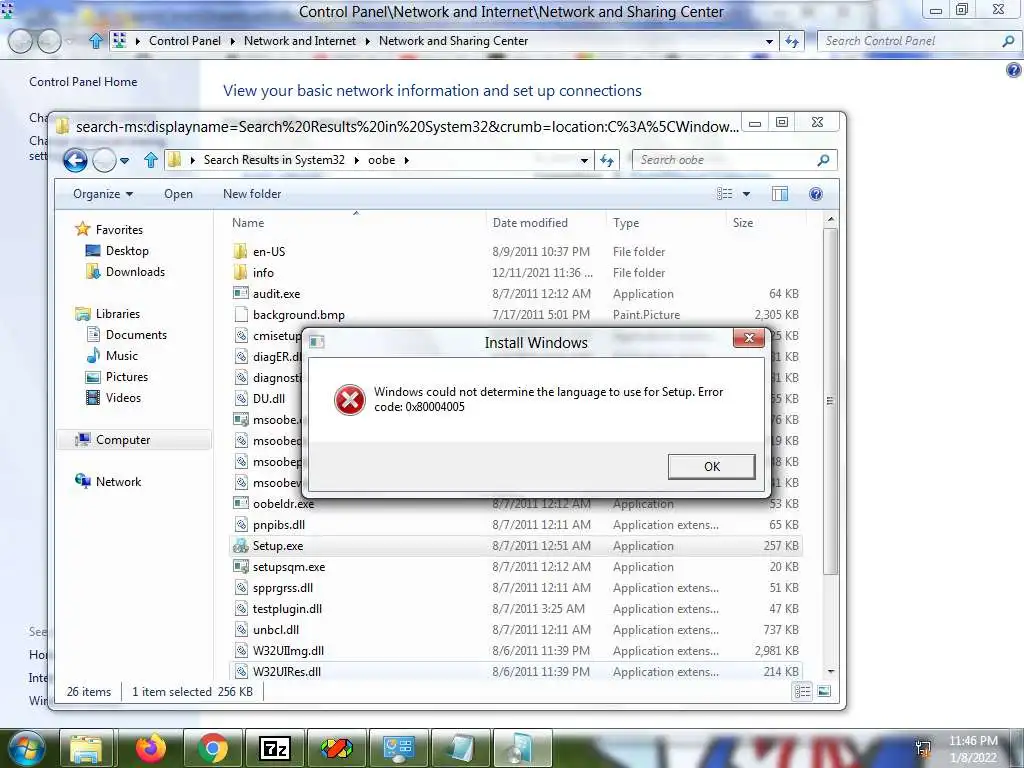Go up one folder level in Explorer
1024x768 pixels.
click(151, 160)
